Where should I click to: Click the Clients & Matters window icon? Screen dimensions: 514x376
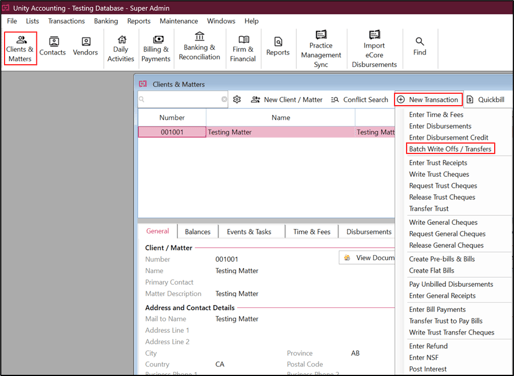tap(143, 84)
